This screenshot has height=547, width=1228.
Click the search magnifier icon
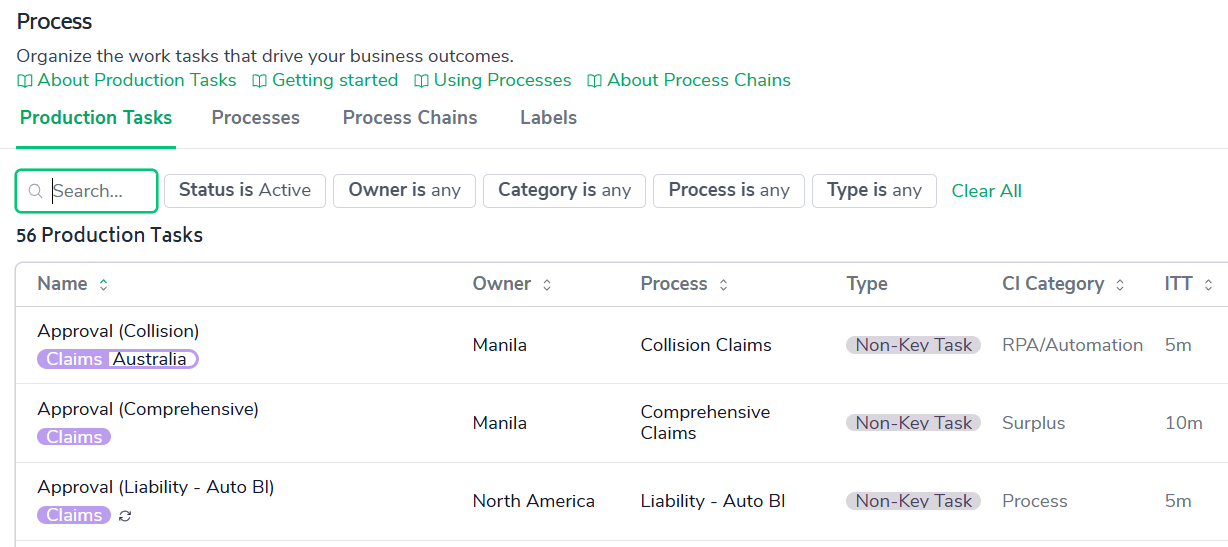click(x=36, y=191)
